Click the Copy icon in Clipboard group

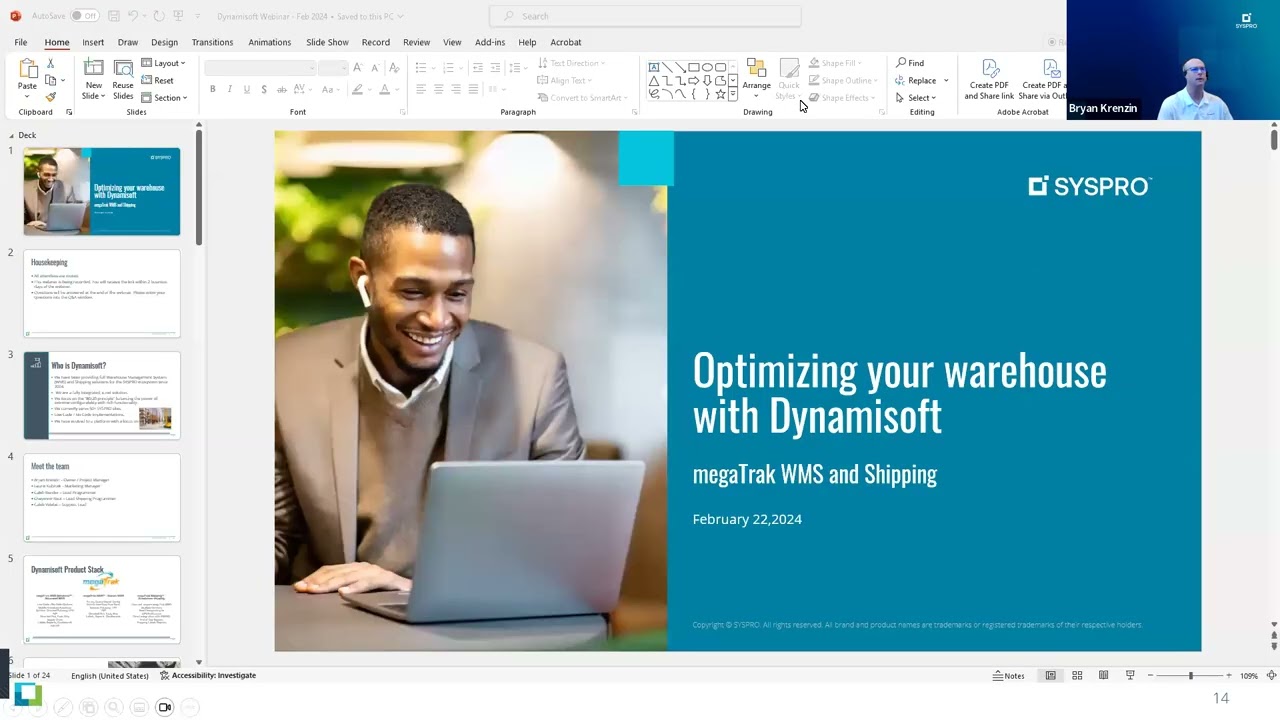50,80
